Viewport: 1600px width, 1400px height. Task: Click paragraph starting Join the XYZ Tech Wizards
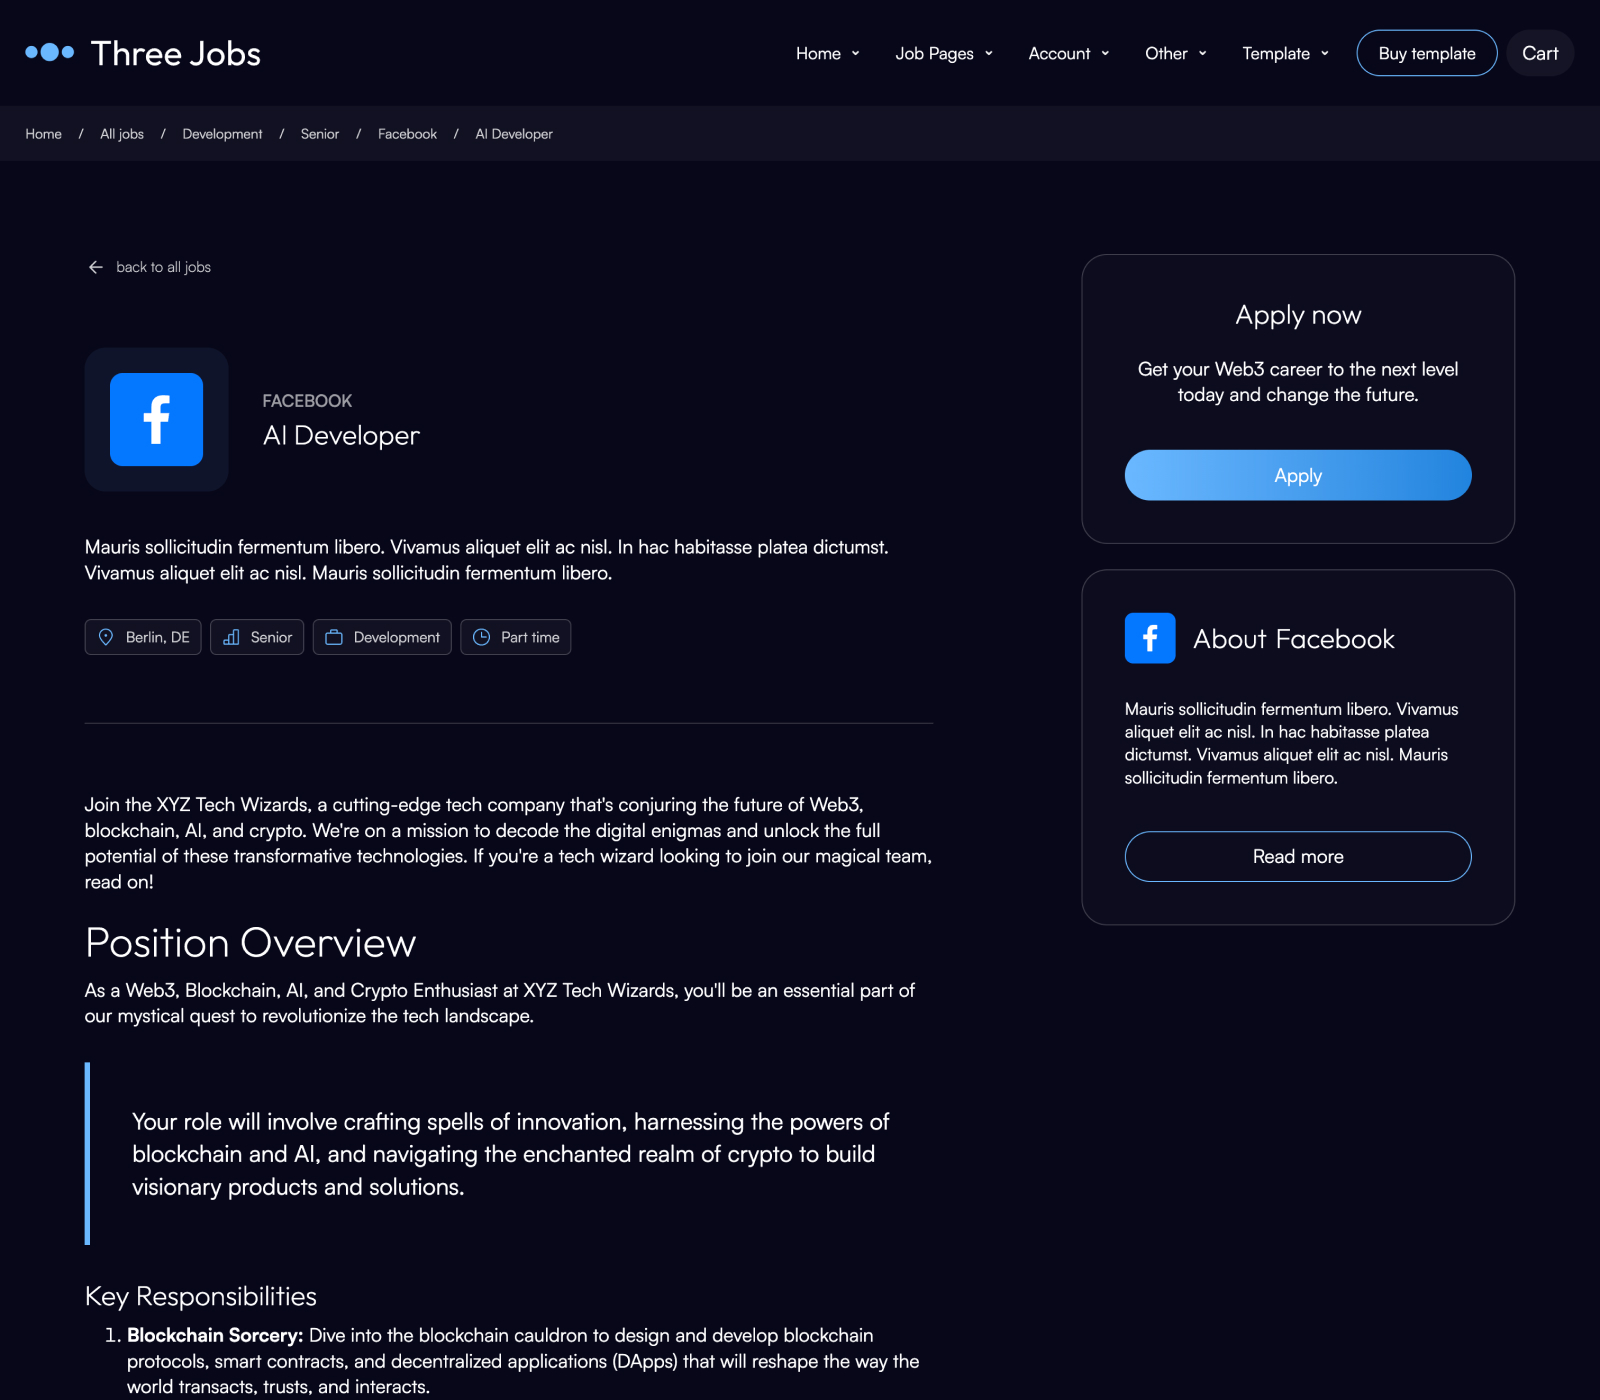508,843
